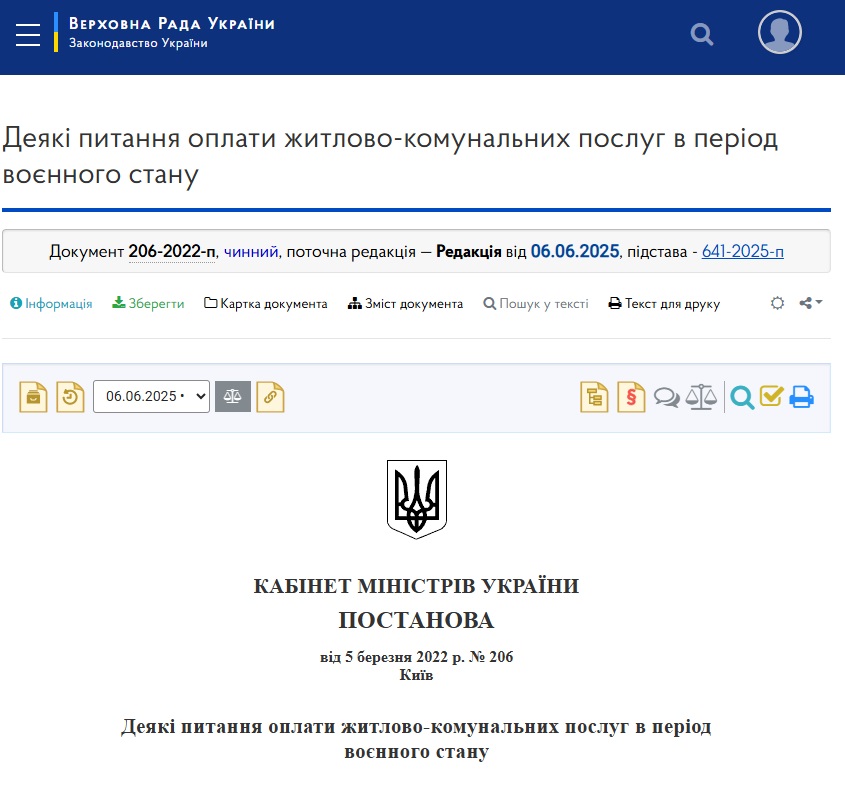
Task: Open Зміст документа menu item
Action: click(x=406, y=304)
